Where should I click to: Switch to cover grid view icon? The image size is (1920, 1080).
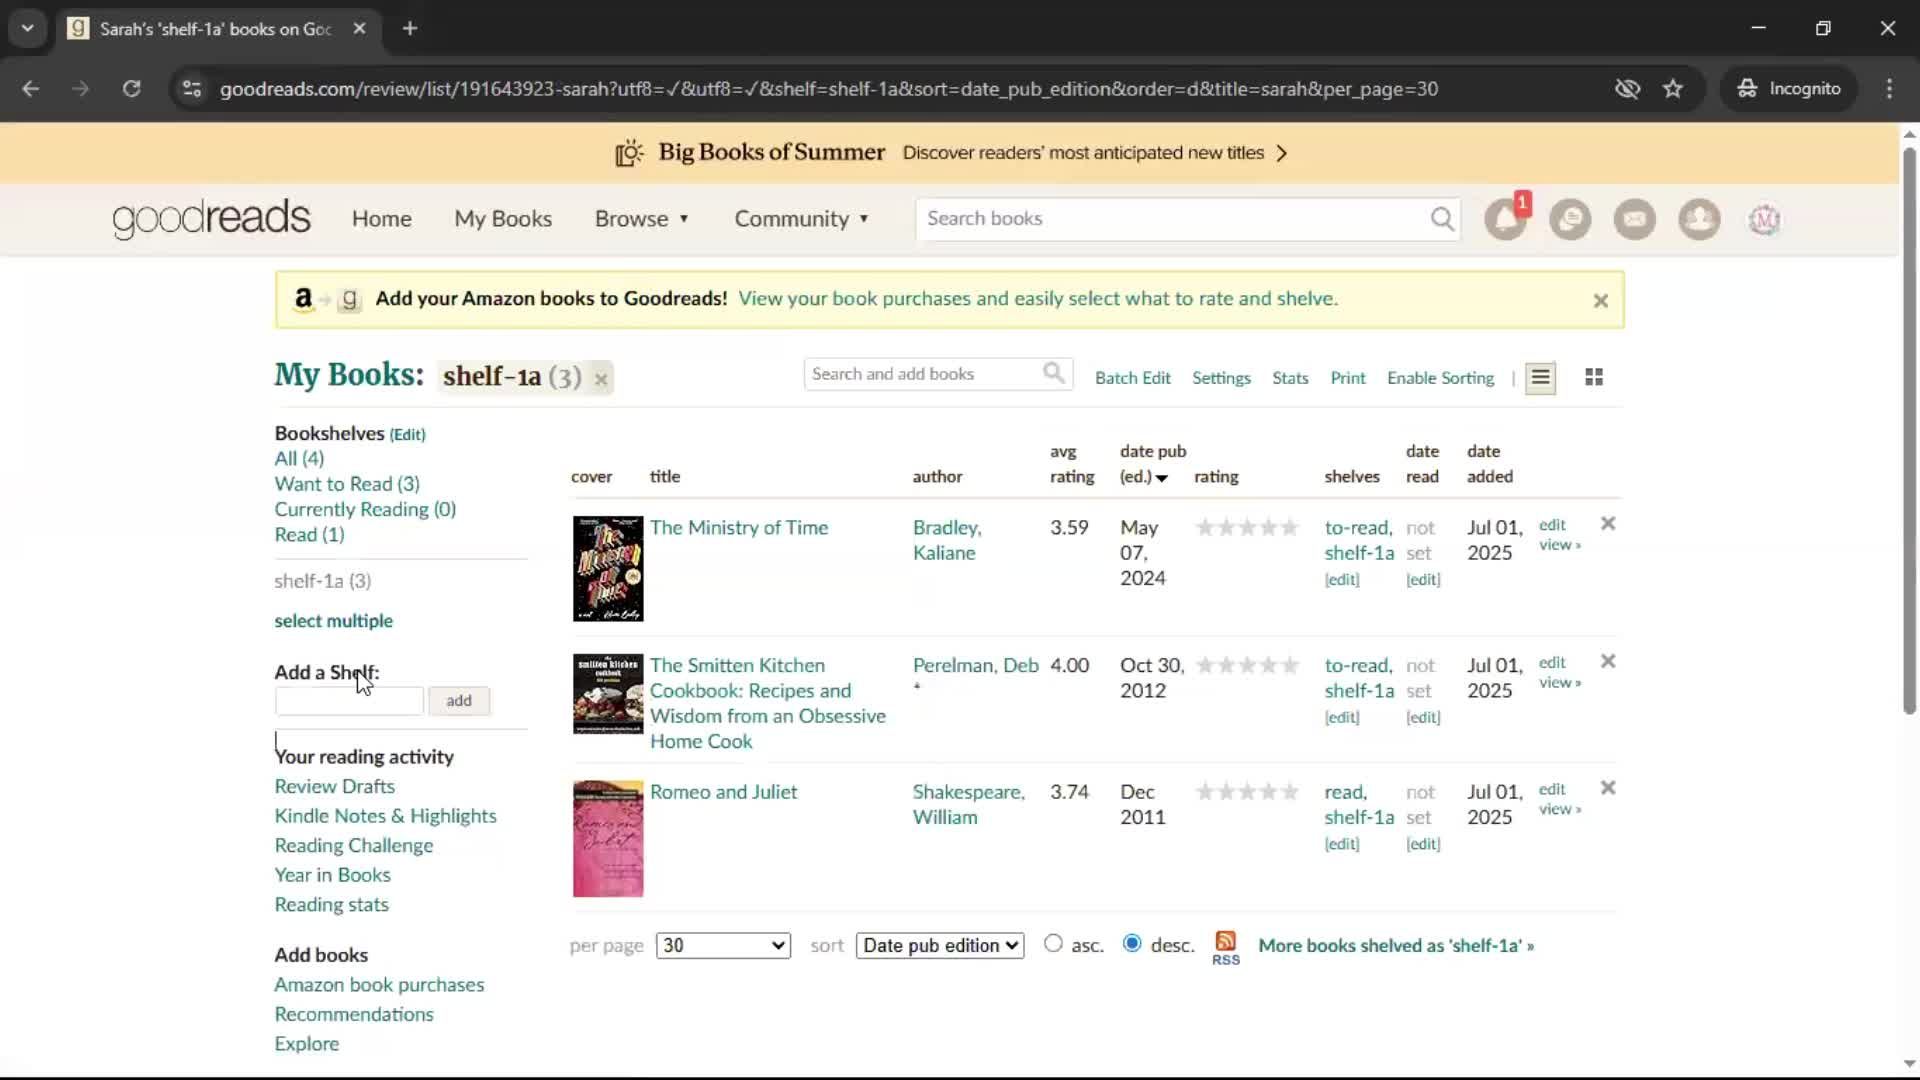tap(1594, 377)
